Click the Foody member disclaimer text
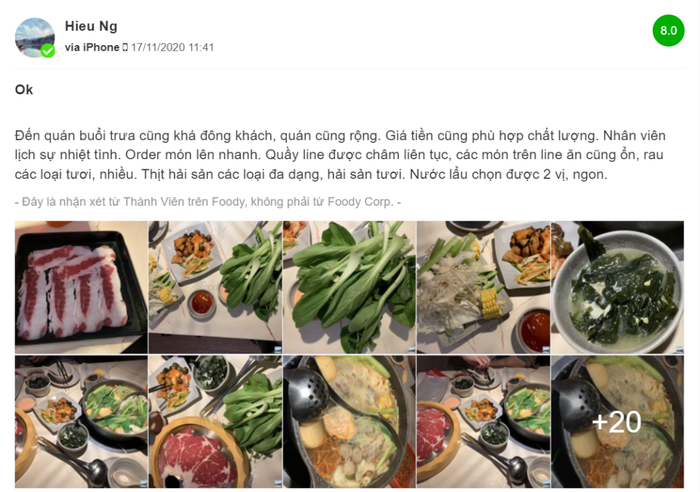Image resolution: width=700 pixels, height=492 pixels. click(x=208, y=202)
